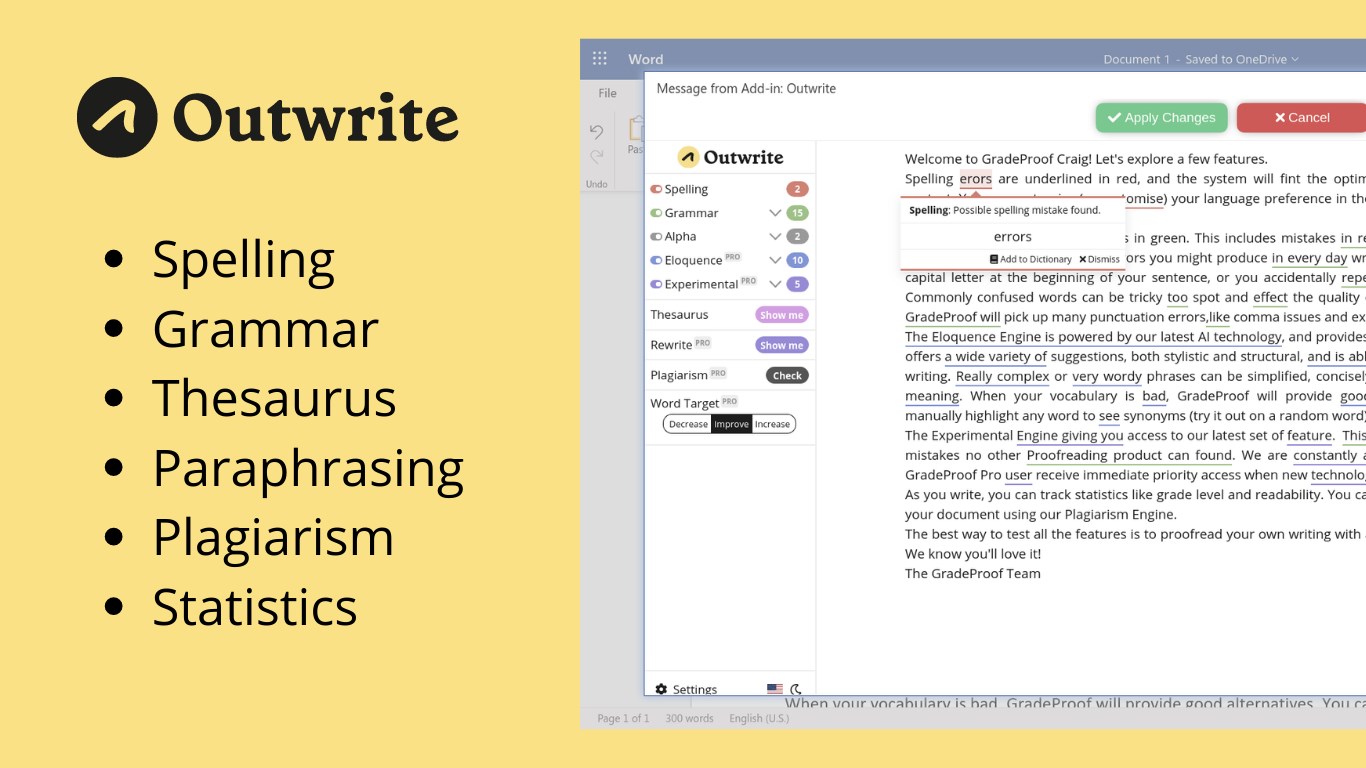Image resolution: width=1366 pixels, height=768 pixels.
Task: Click the Spelling count badge 2
Action: click(797, 189)
